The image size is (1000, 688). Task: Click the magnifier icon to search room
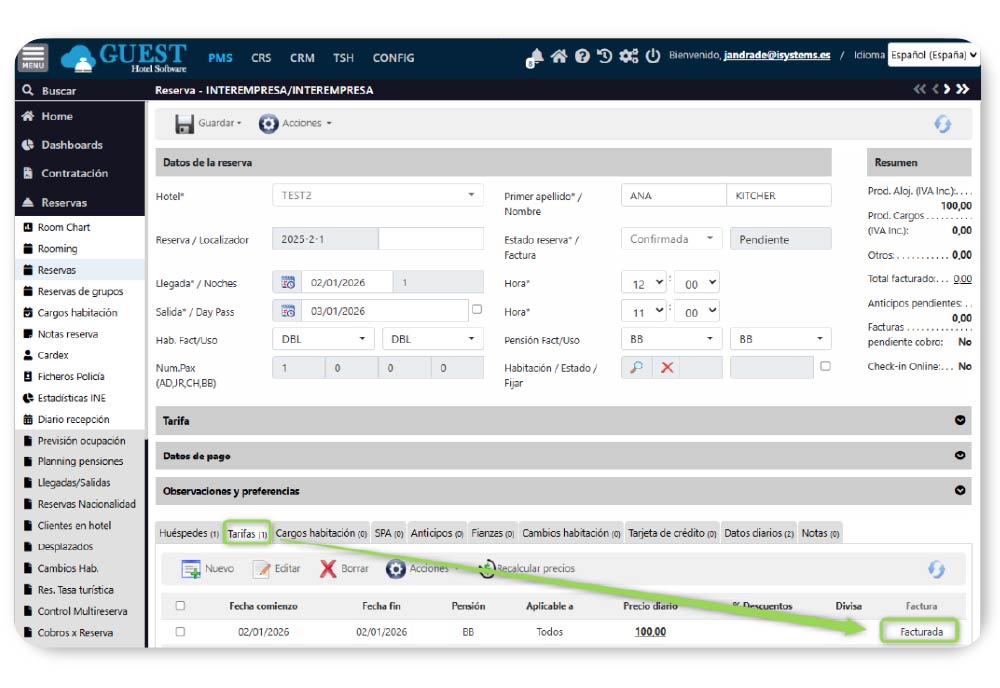tap(636, 367)
